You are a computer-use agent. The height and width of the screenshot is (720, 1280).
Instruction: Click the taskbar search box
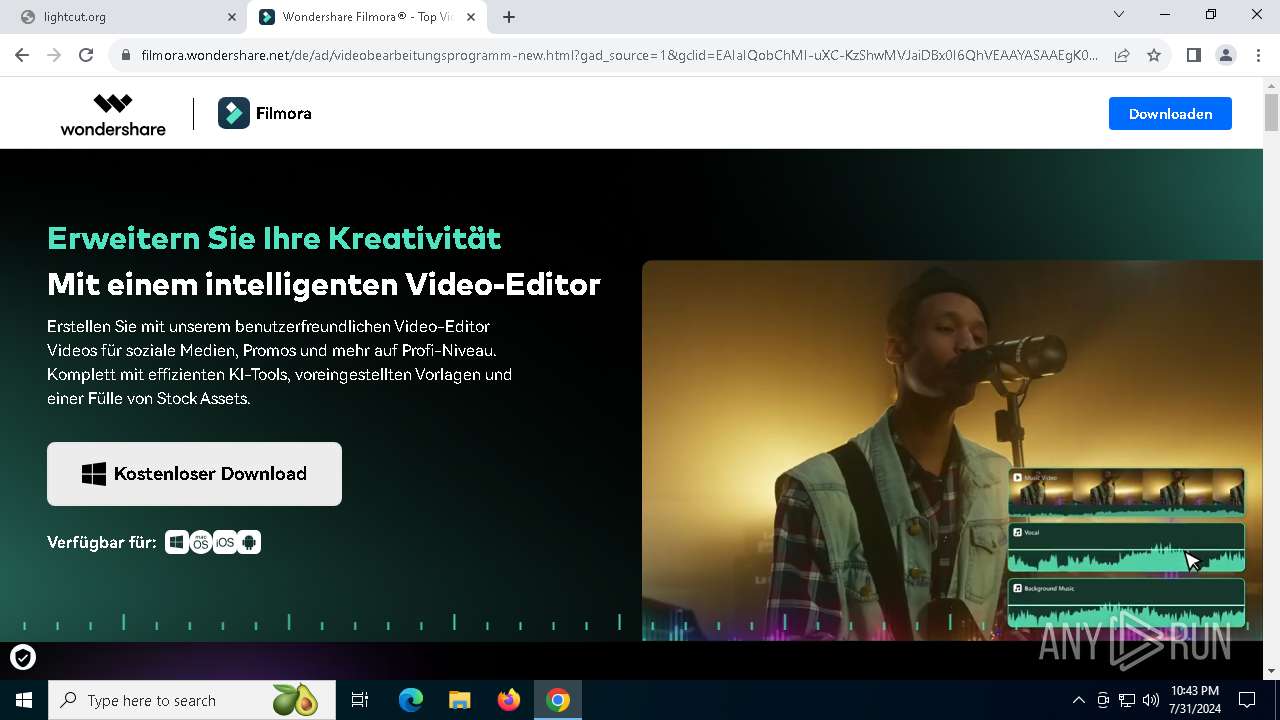[x=192, y=700]
